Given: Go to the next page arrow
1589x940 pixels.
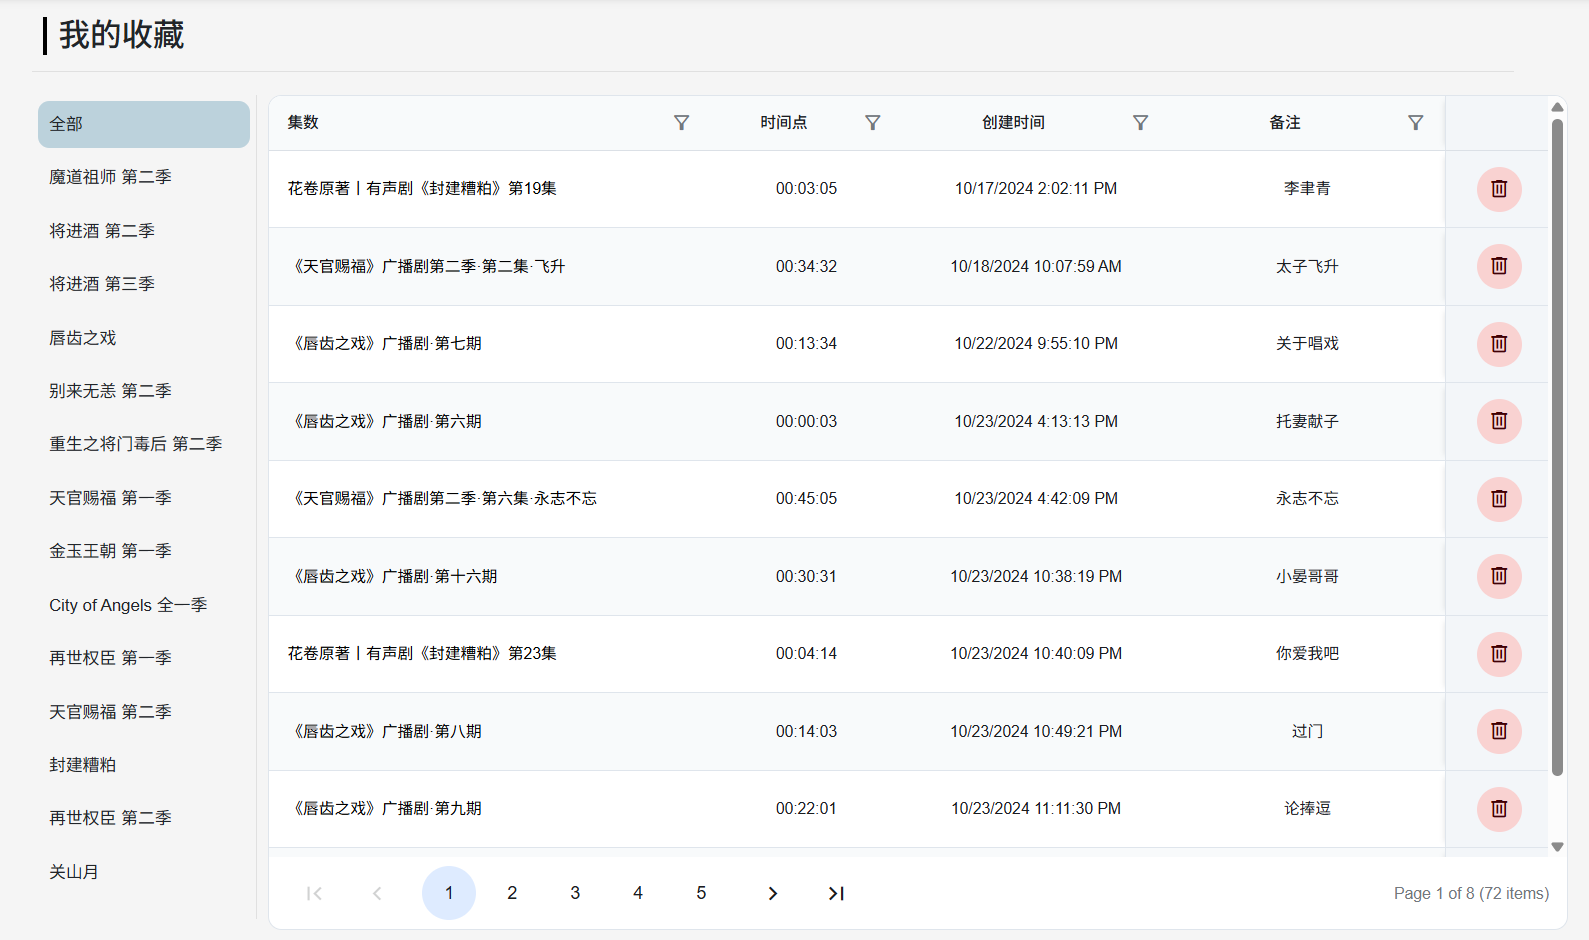Looking at the screenshot, I should click(772, 893).
